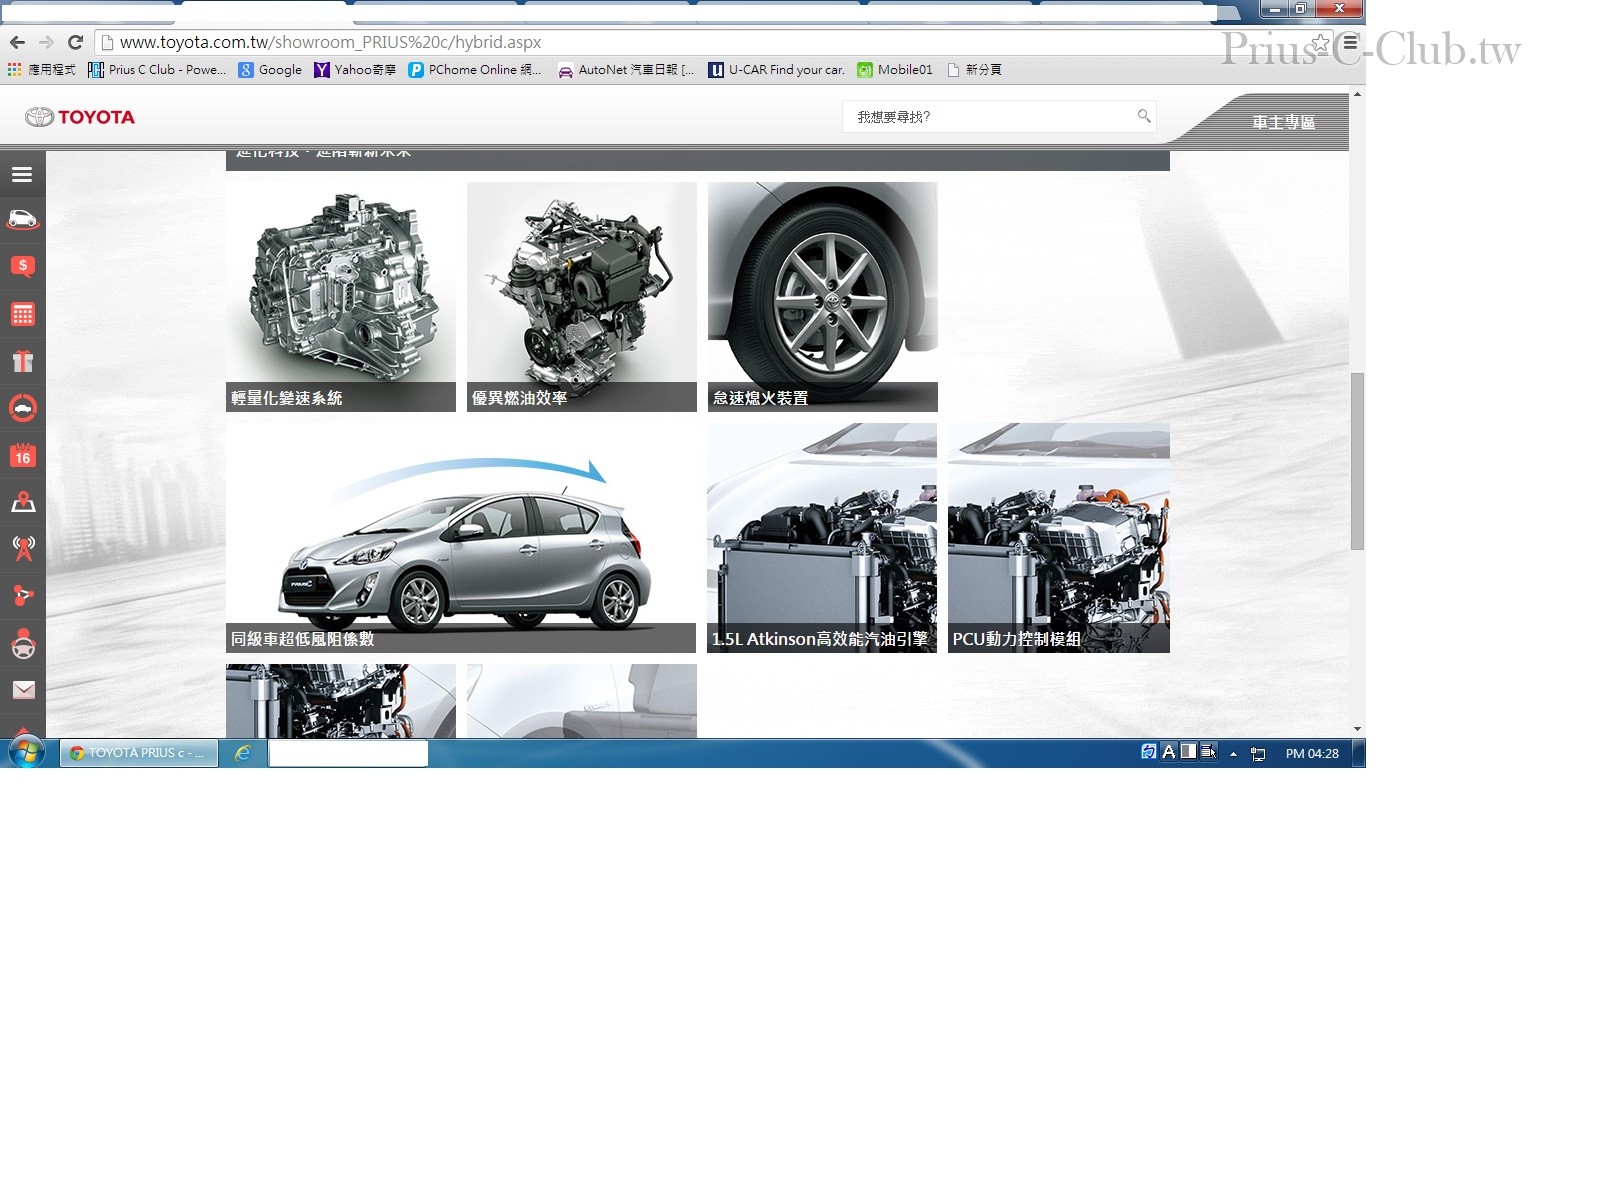Click the car models icon in the sidebar
Screen dimensions: 1600x1200
coord(22,220)
